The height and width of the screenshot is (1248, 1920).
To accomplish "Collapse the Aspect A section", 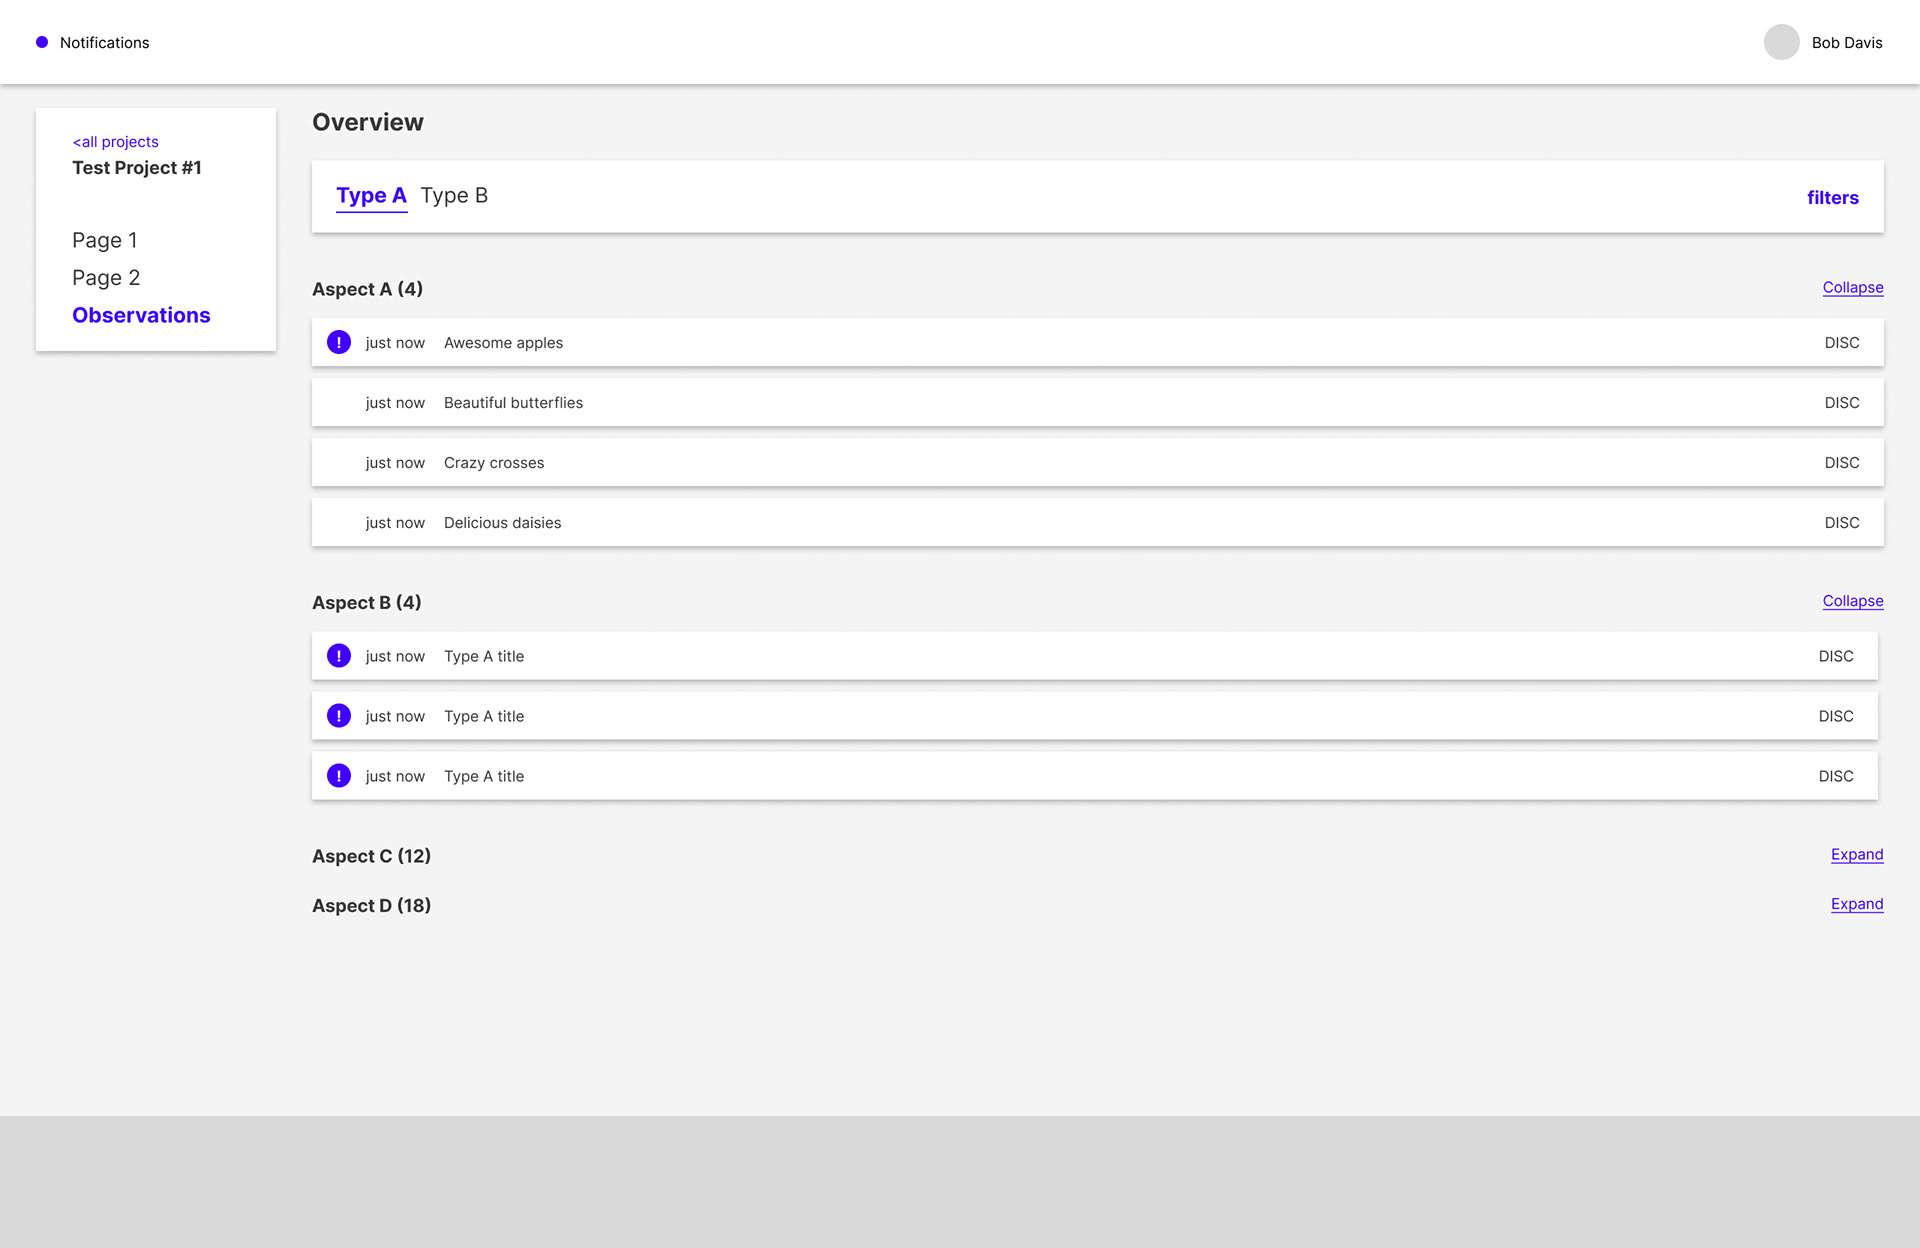I will [1853, 288].
